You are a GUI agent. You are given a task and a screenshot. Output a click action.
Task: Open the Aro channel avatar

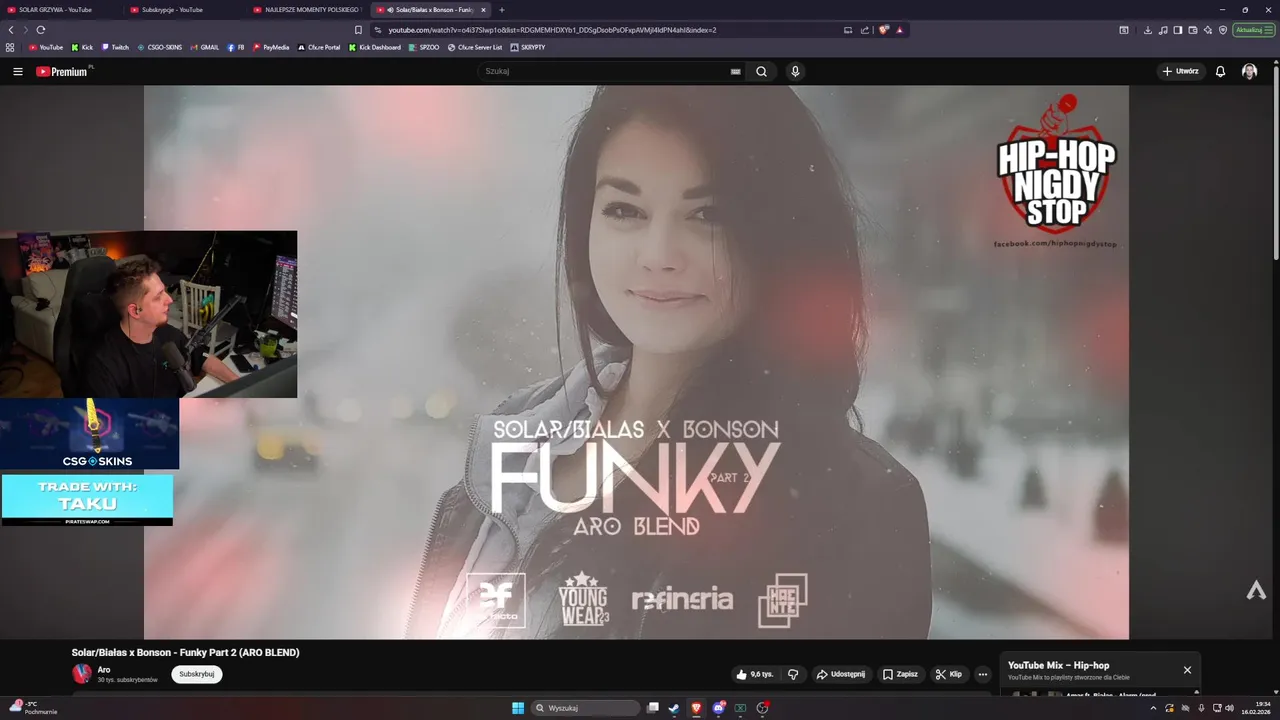(x=82, y=674)
